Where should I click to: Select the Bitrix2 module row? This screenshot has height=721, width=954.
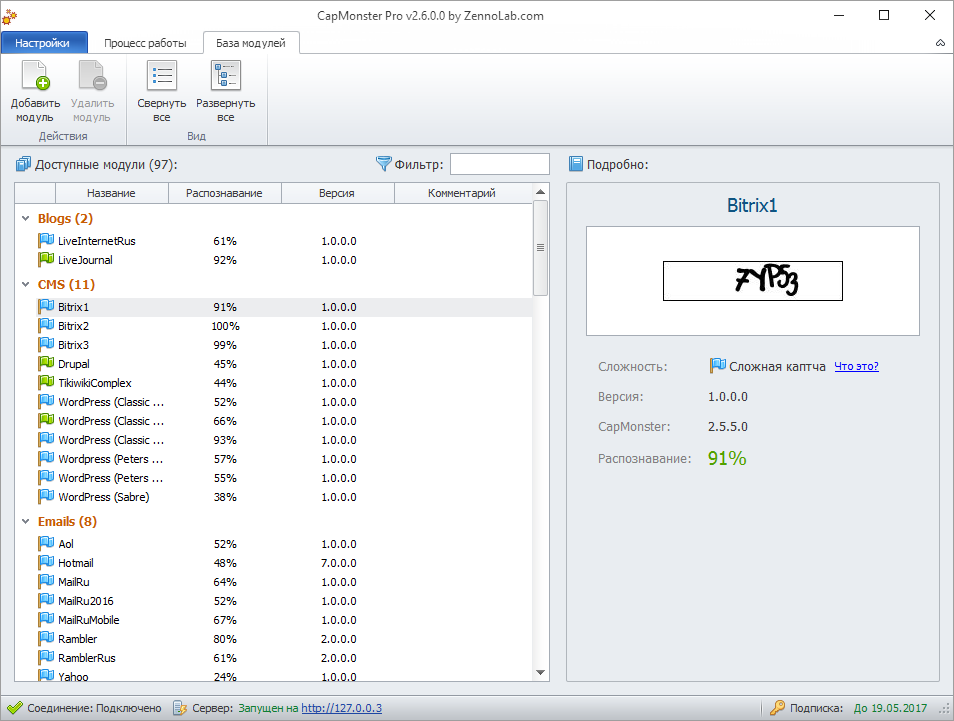coord(273,326)
